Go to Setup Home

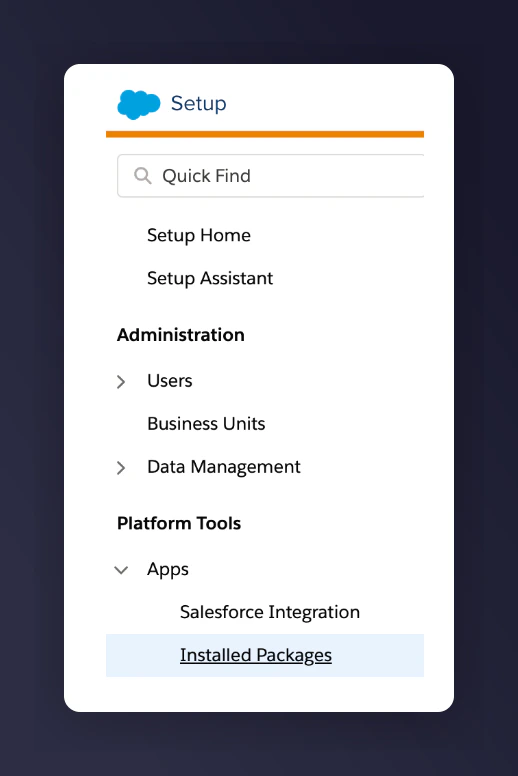pyautogui.click(x=199, y=235)
